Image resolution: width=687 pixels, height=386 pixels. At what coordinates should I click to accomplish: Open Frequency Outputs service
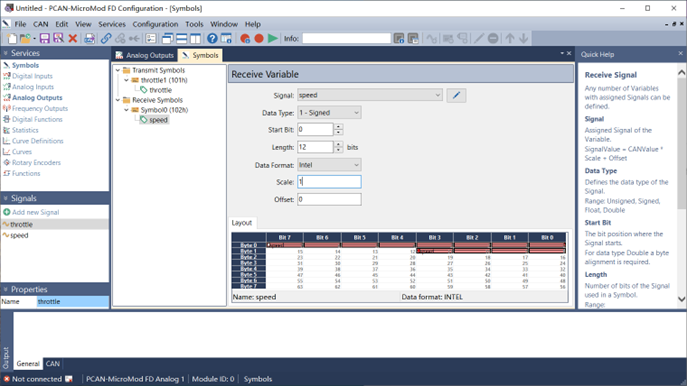[x=40, y=109]
